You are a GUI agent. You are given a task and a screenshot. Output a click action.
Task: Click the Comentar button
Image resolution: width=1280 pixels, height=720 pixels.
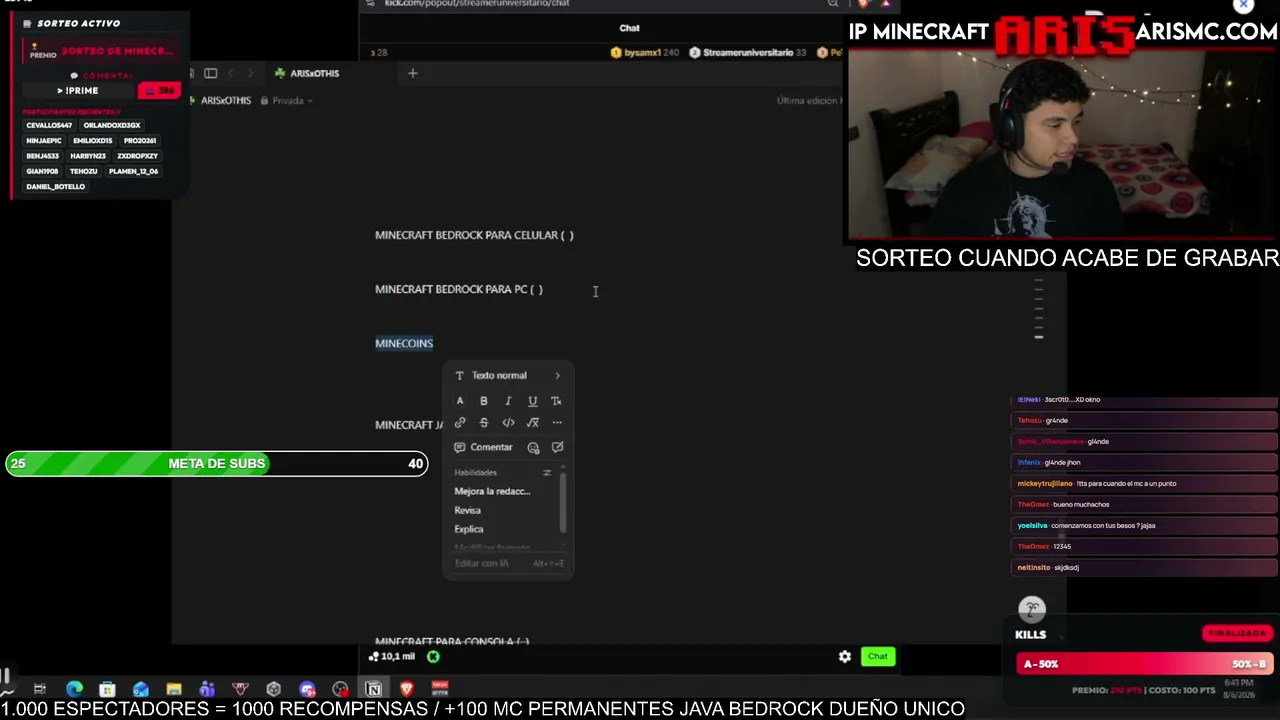coord(483,448)
